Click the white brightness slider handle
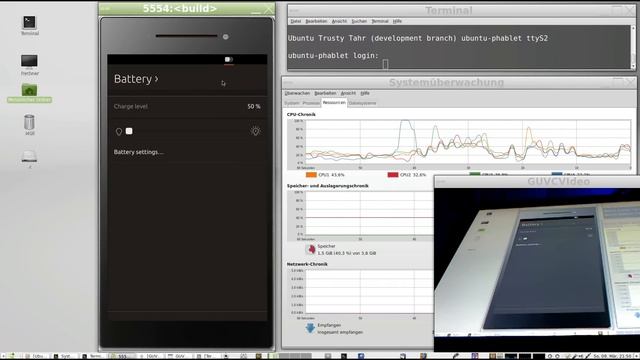The height and width of the screenshot is (360, 640). (x=129, y=131)
